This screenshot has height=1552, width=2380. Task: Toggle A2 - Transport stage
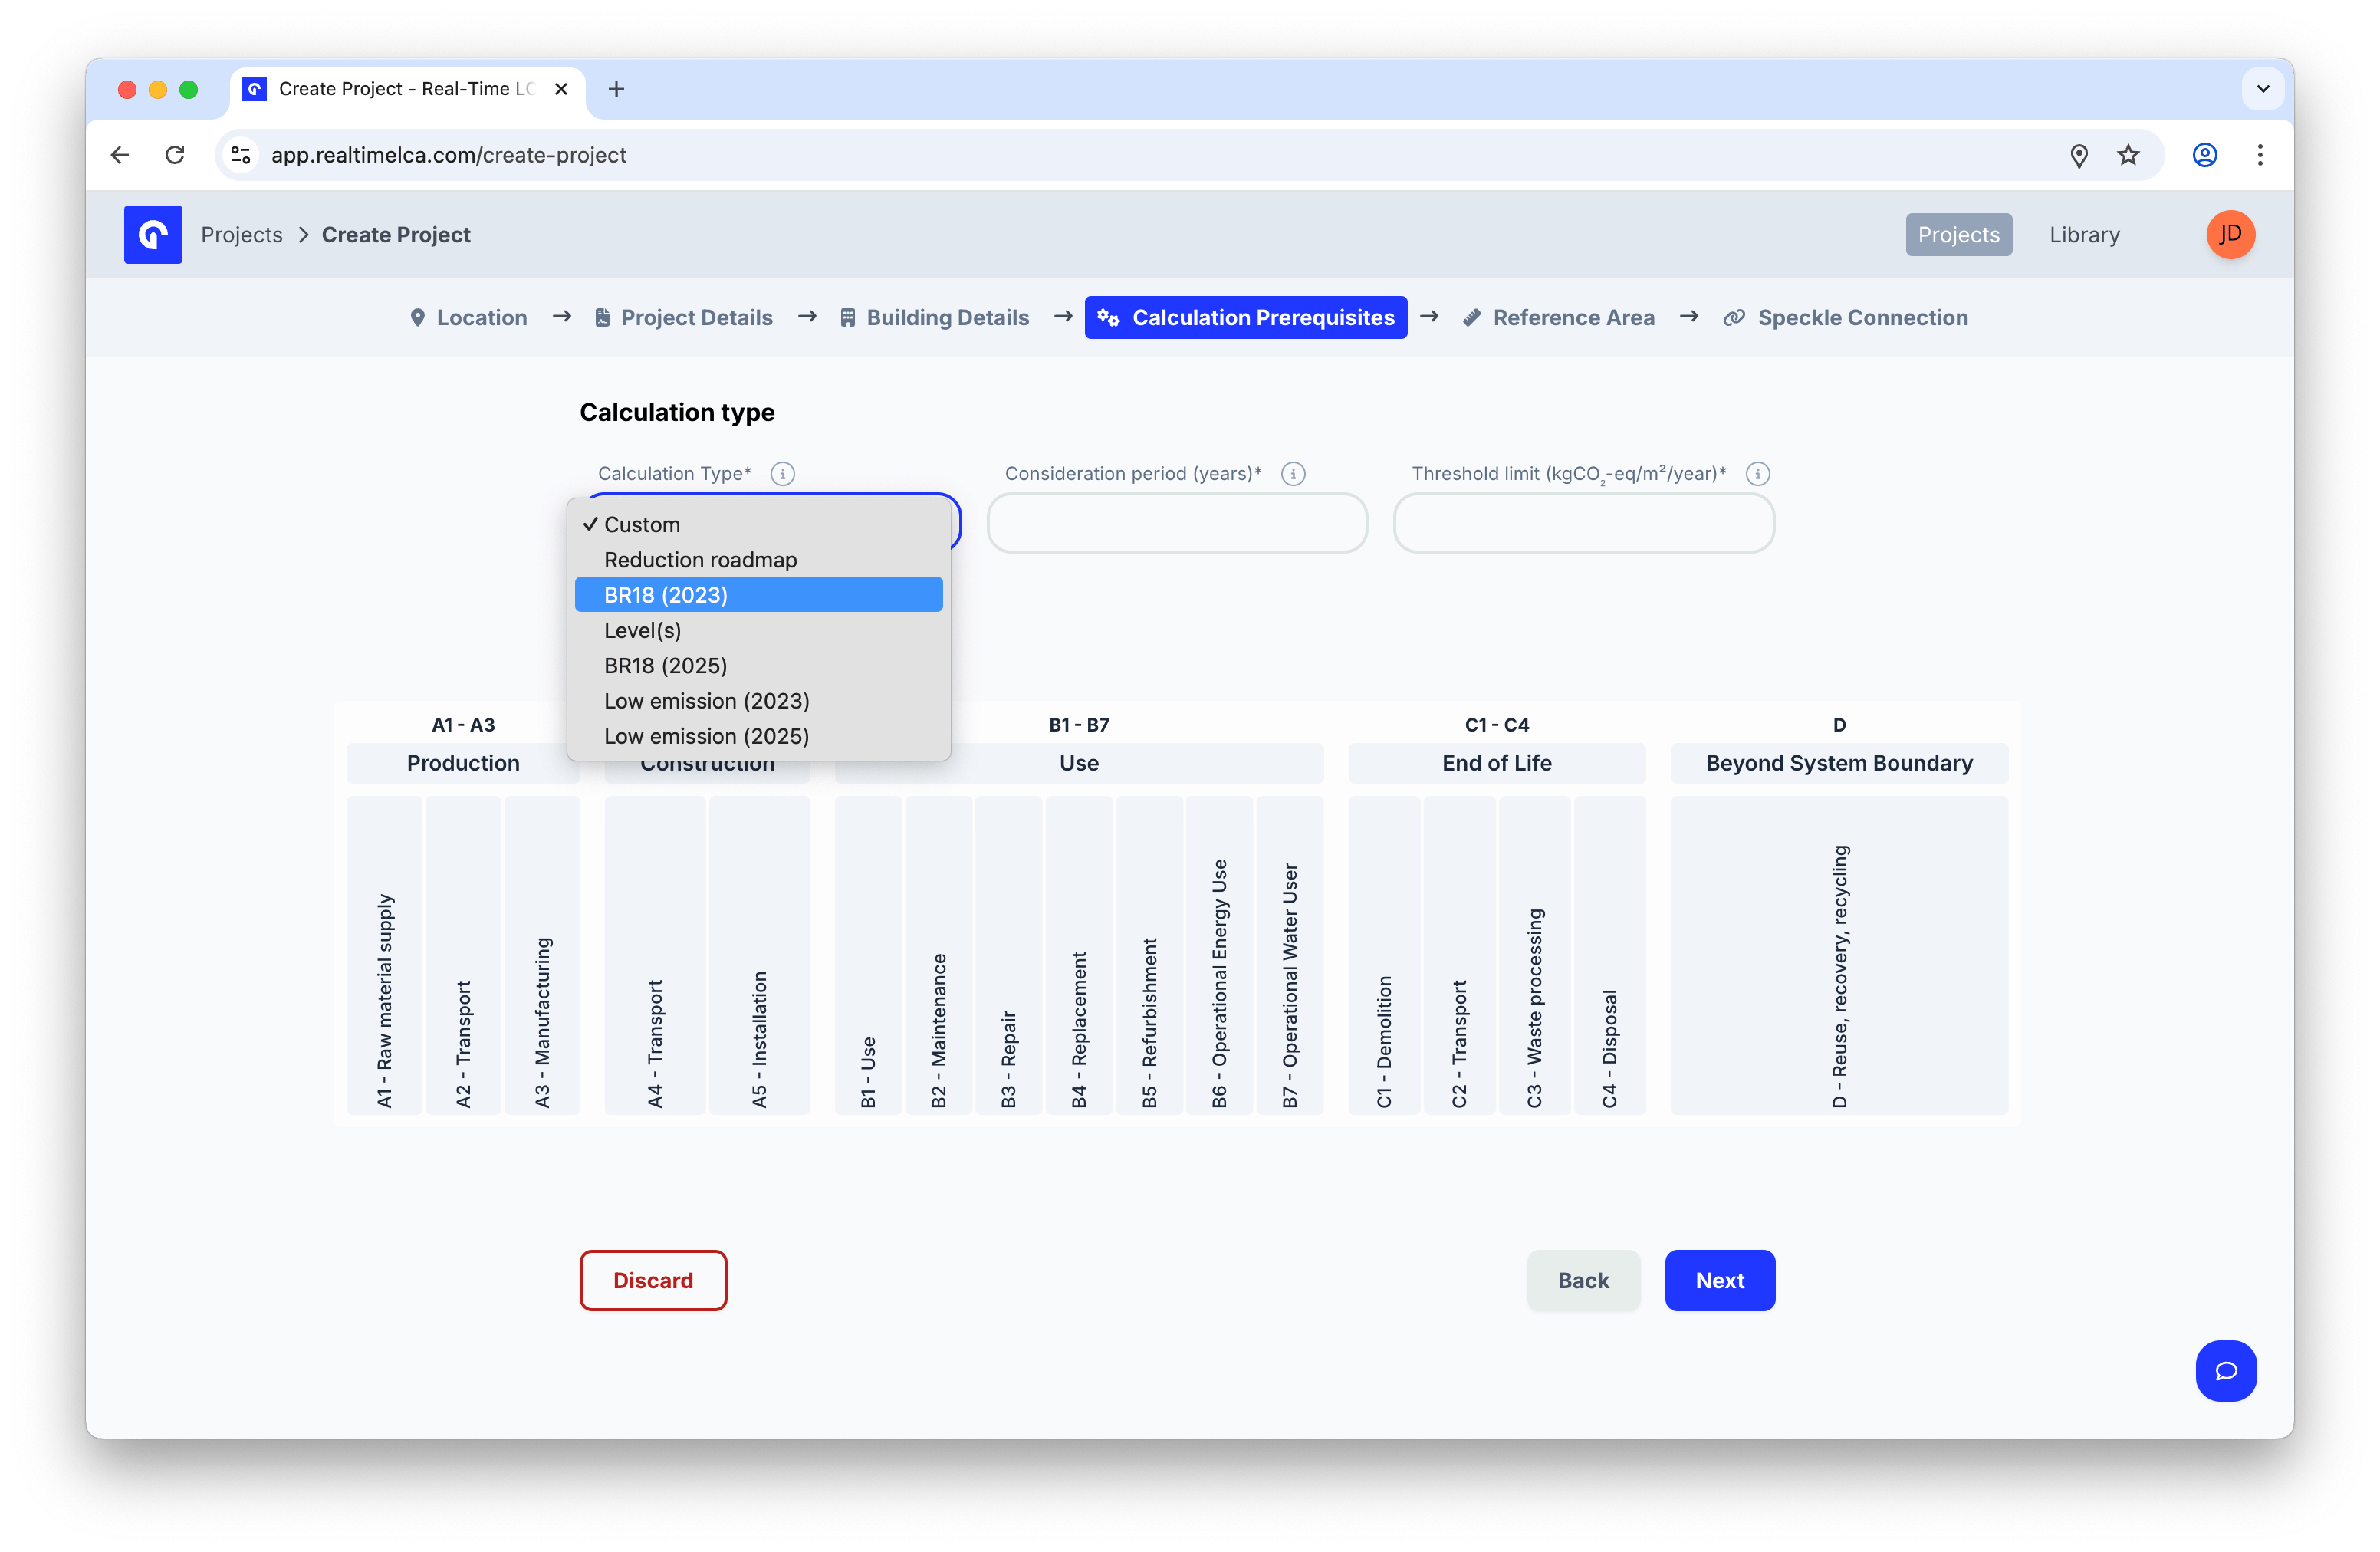click(463, 955)
